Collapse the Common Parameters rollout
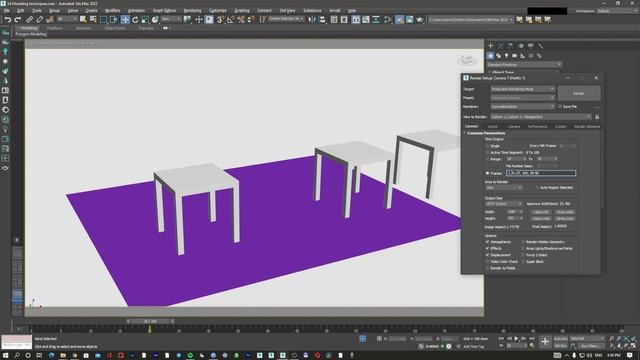640x360 pixels. 486,133
